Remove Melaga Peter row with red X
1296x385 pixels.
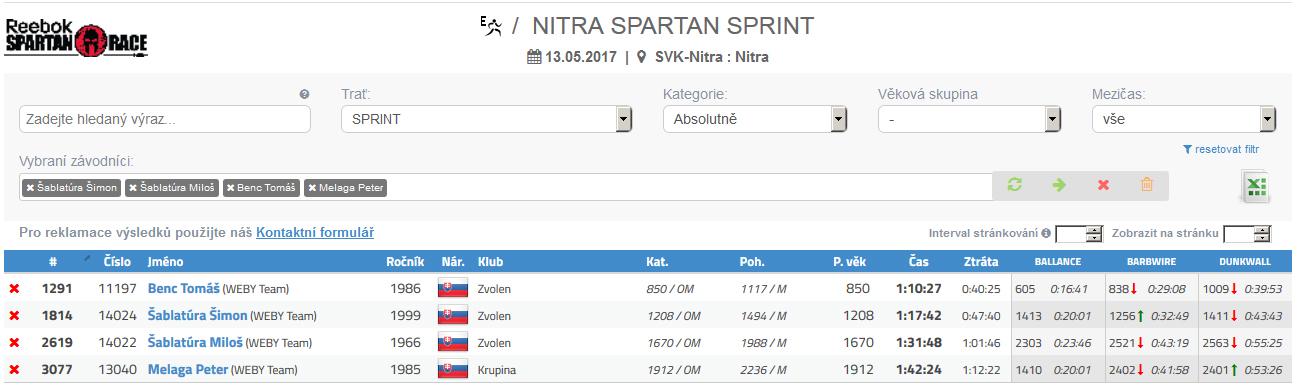(x=14, y=370)
